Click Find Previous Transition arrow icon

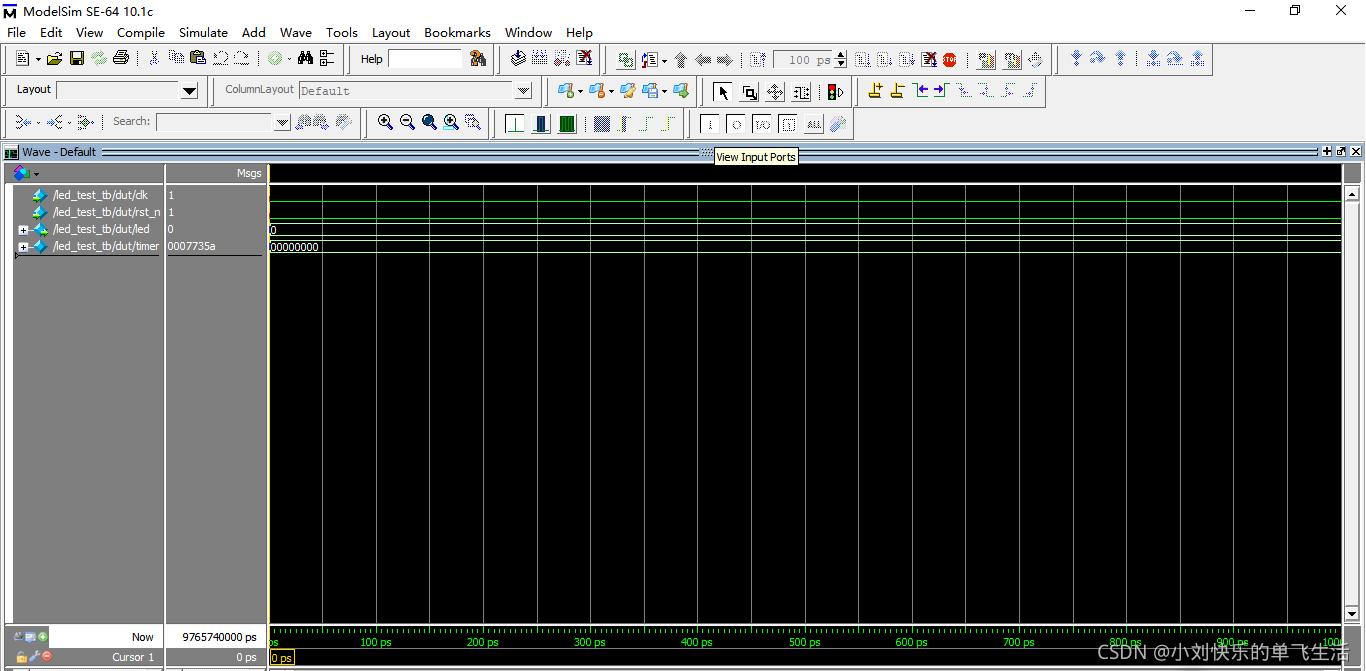921,91
